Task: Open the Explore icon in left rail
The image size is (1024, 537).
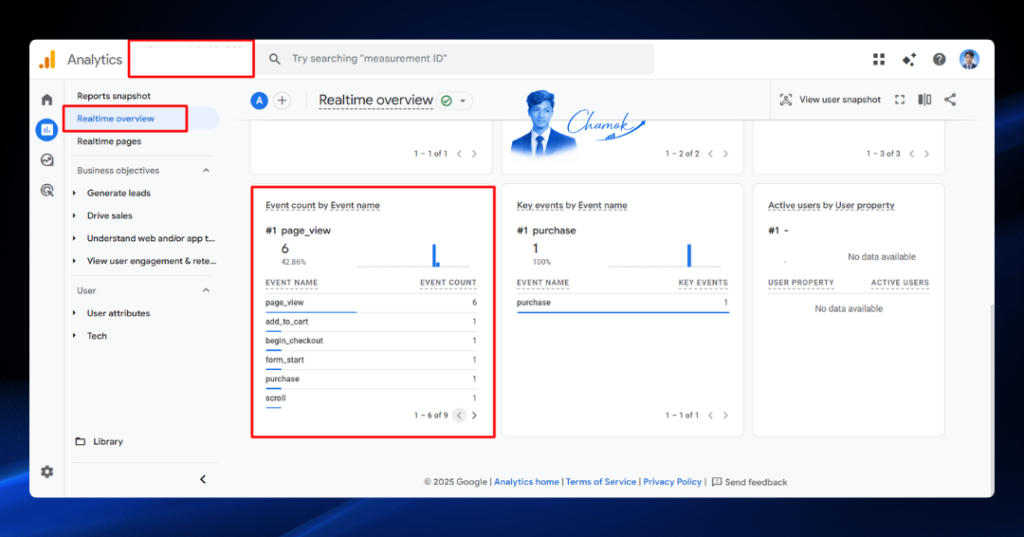Action: 47,160
